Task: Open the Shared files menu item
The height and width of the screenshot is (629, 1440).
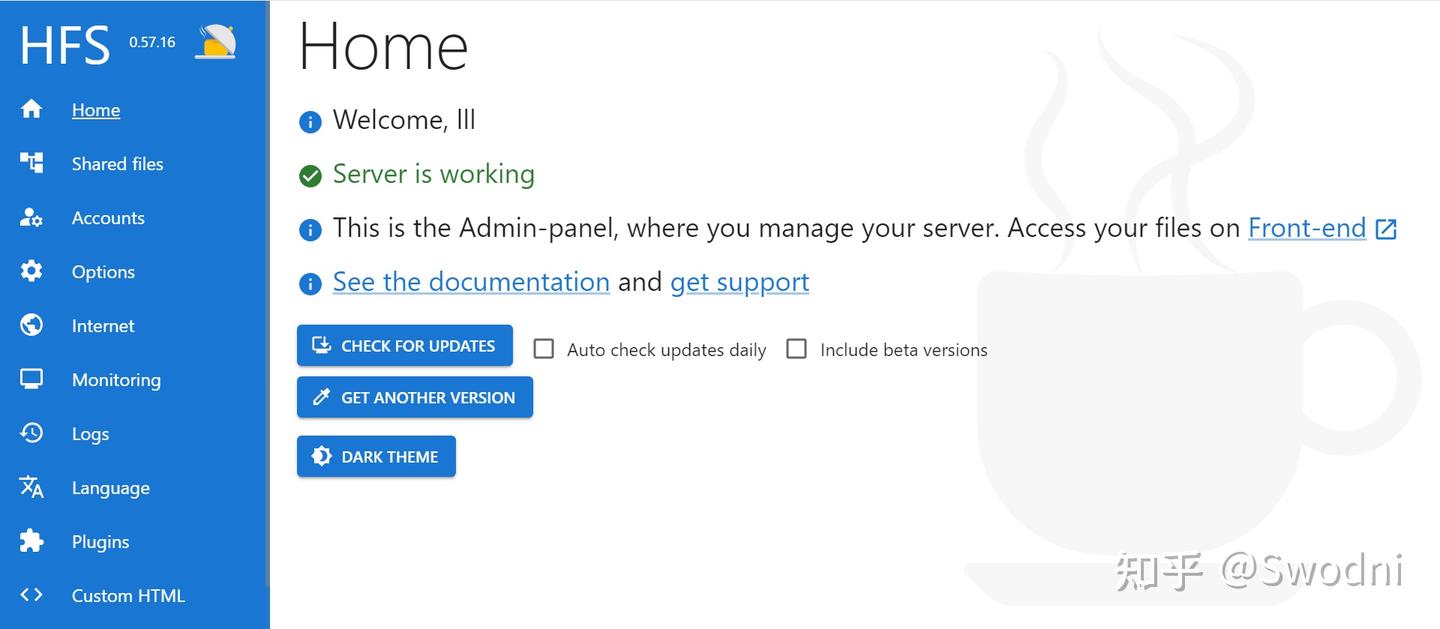Action: coord(117,164)
